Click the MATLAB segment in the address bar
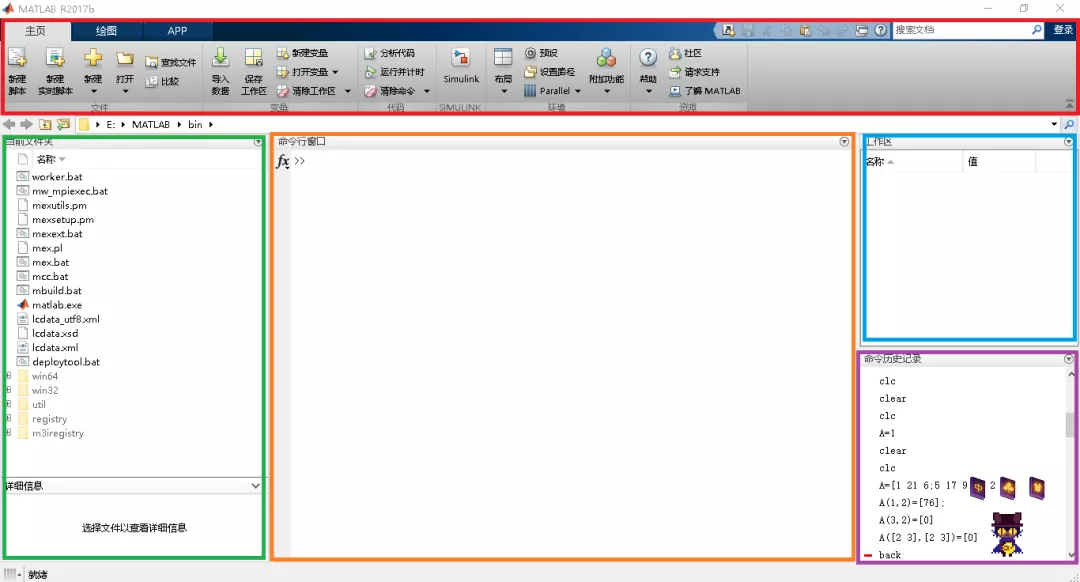The height and width of the screenshot is (582, 1080). [151, 125]
